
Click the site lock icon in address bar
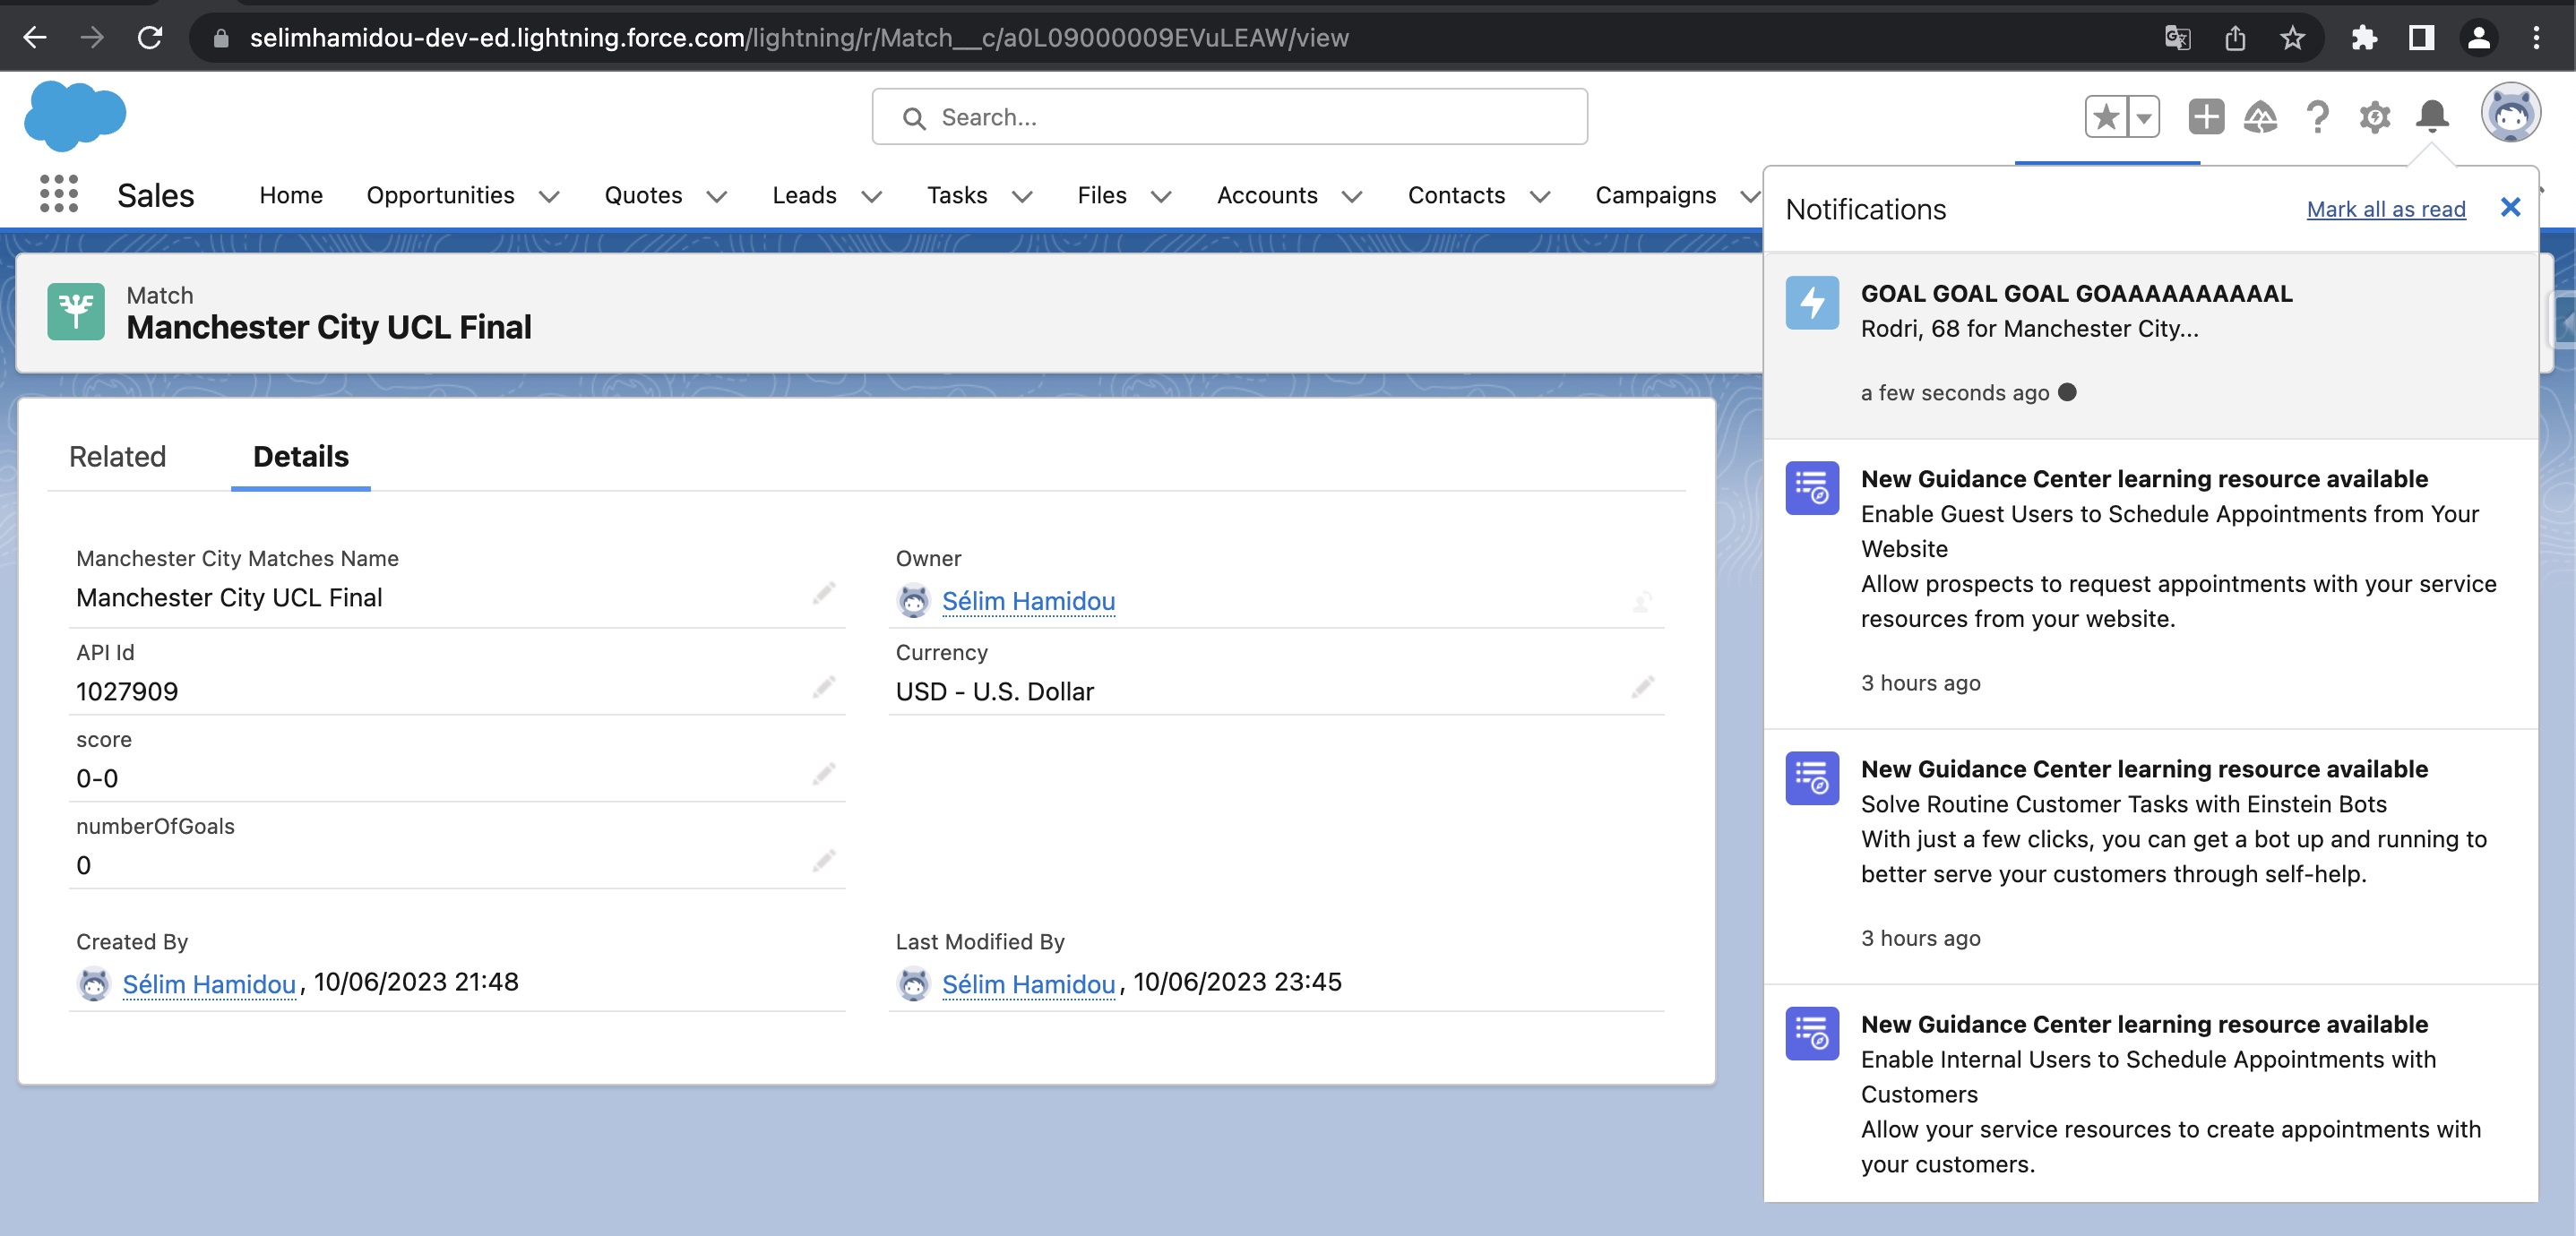pos(221,38)
